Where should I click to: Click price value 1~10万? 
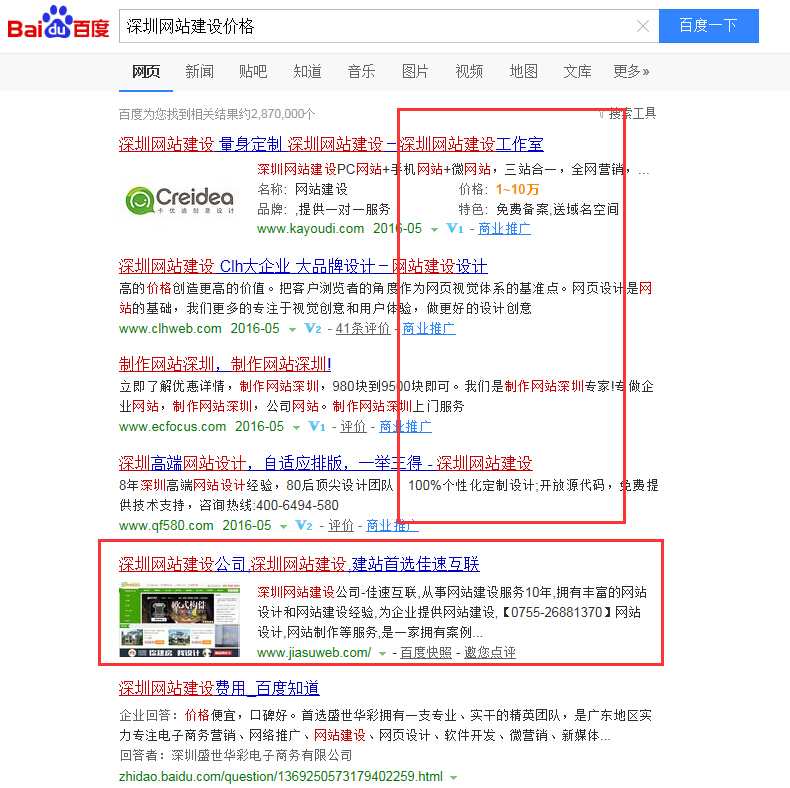[x=517, y=189]
